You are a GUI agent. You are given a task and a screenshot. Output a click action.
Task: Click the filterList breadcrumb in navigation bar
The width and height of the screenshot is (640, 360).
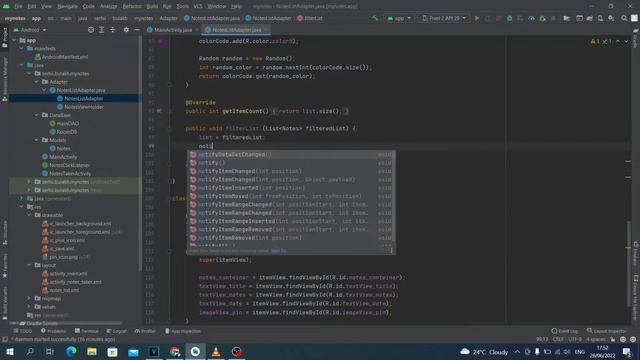coord(310,18)
